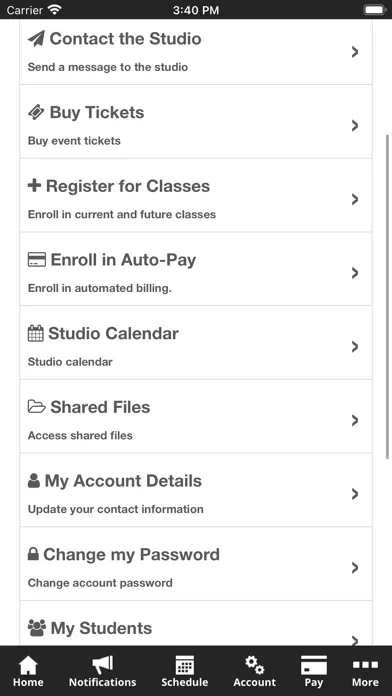Open the More tab with three dots

365,671
